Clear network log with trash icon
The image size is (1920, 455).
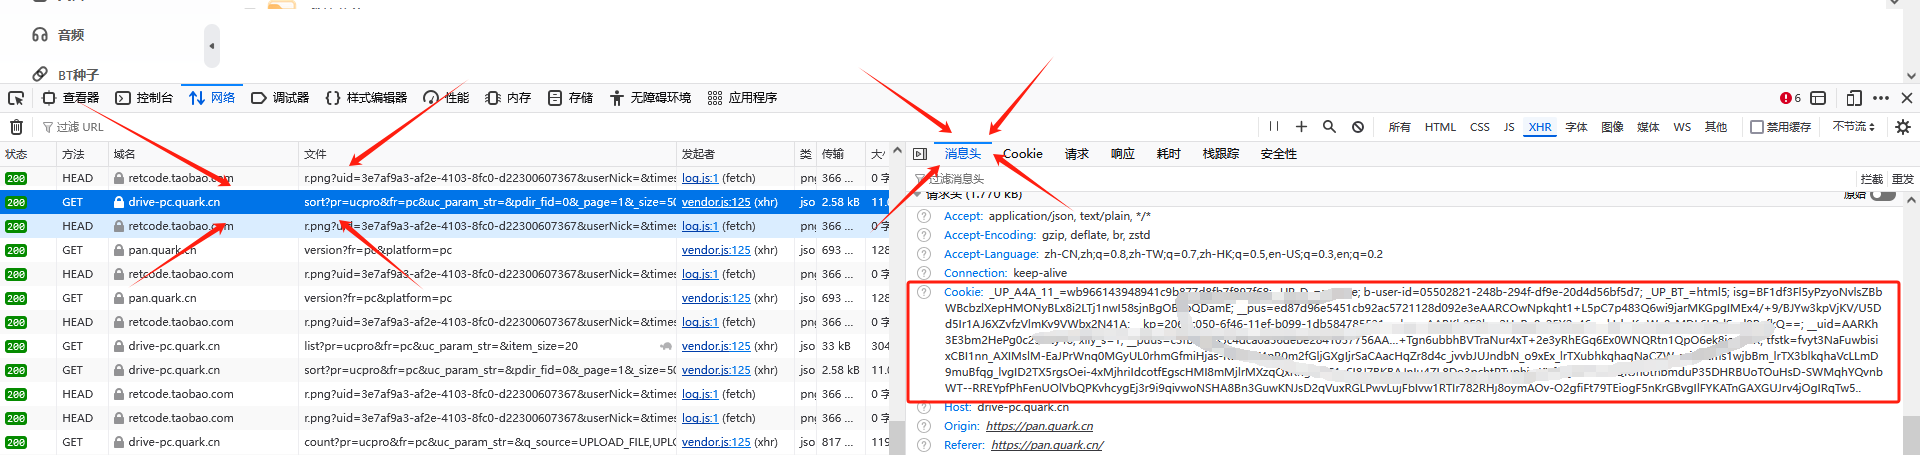(x=16, y=127)
